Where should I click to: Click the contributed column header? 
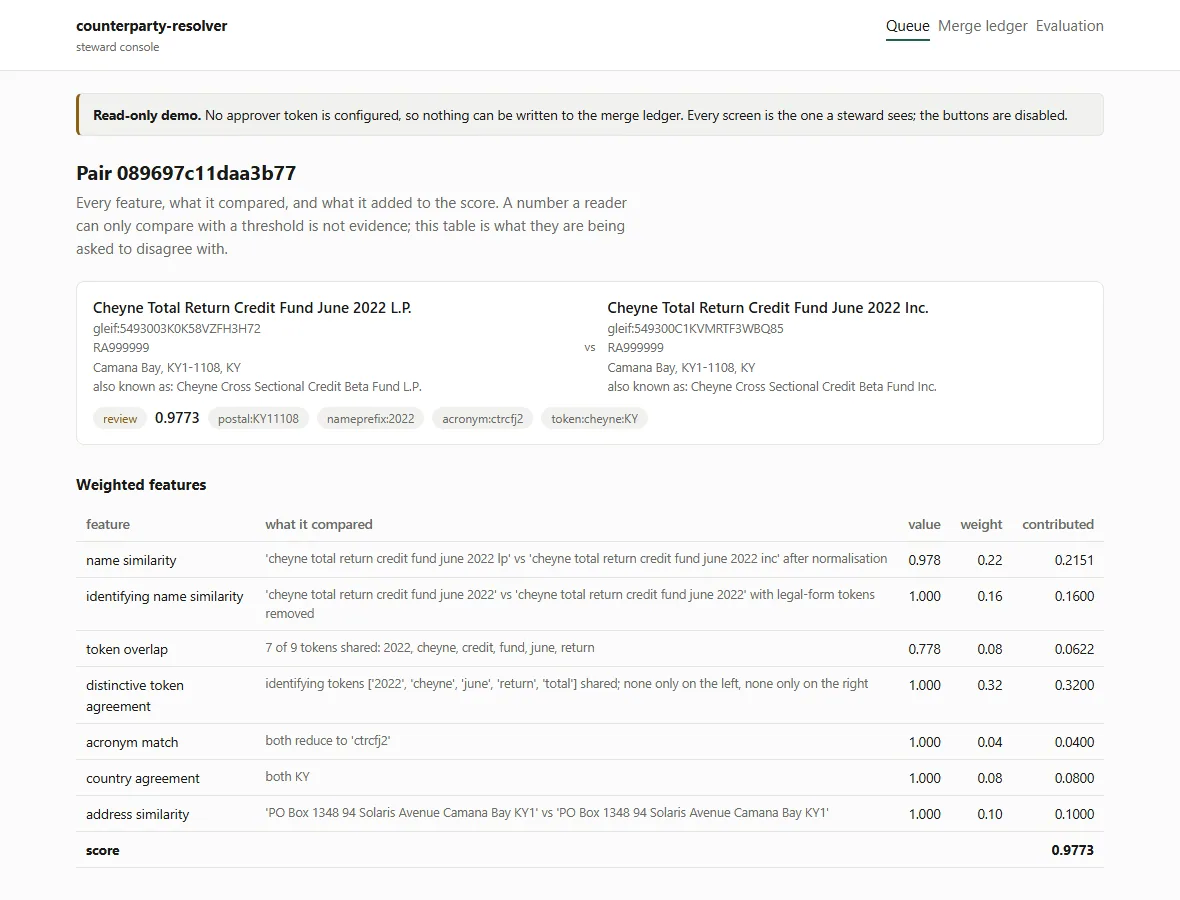click(x=1058, y=524)
